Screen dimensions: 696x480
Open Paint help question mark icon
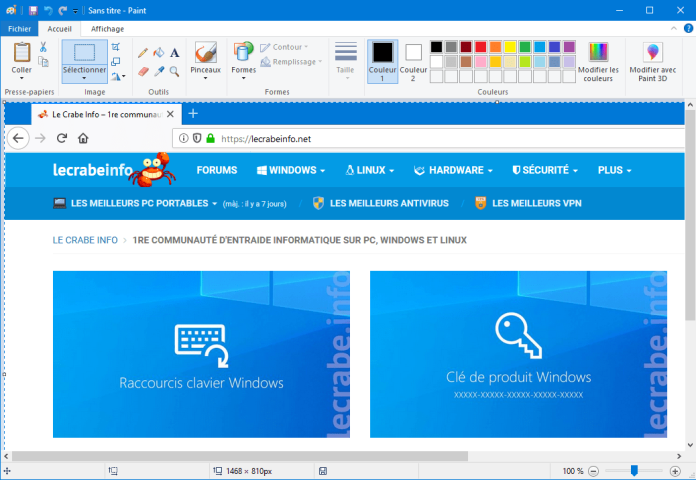point(688,28)
